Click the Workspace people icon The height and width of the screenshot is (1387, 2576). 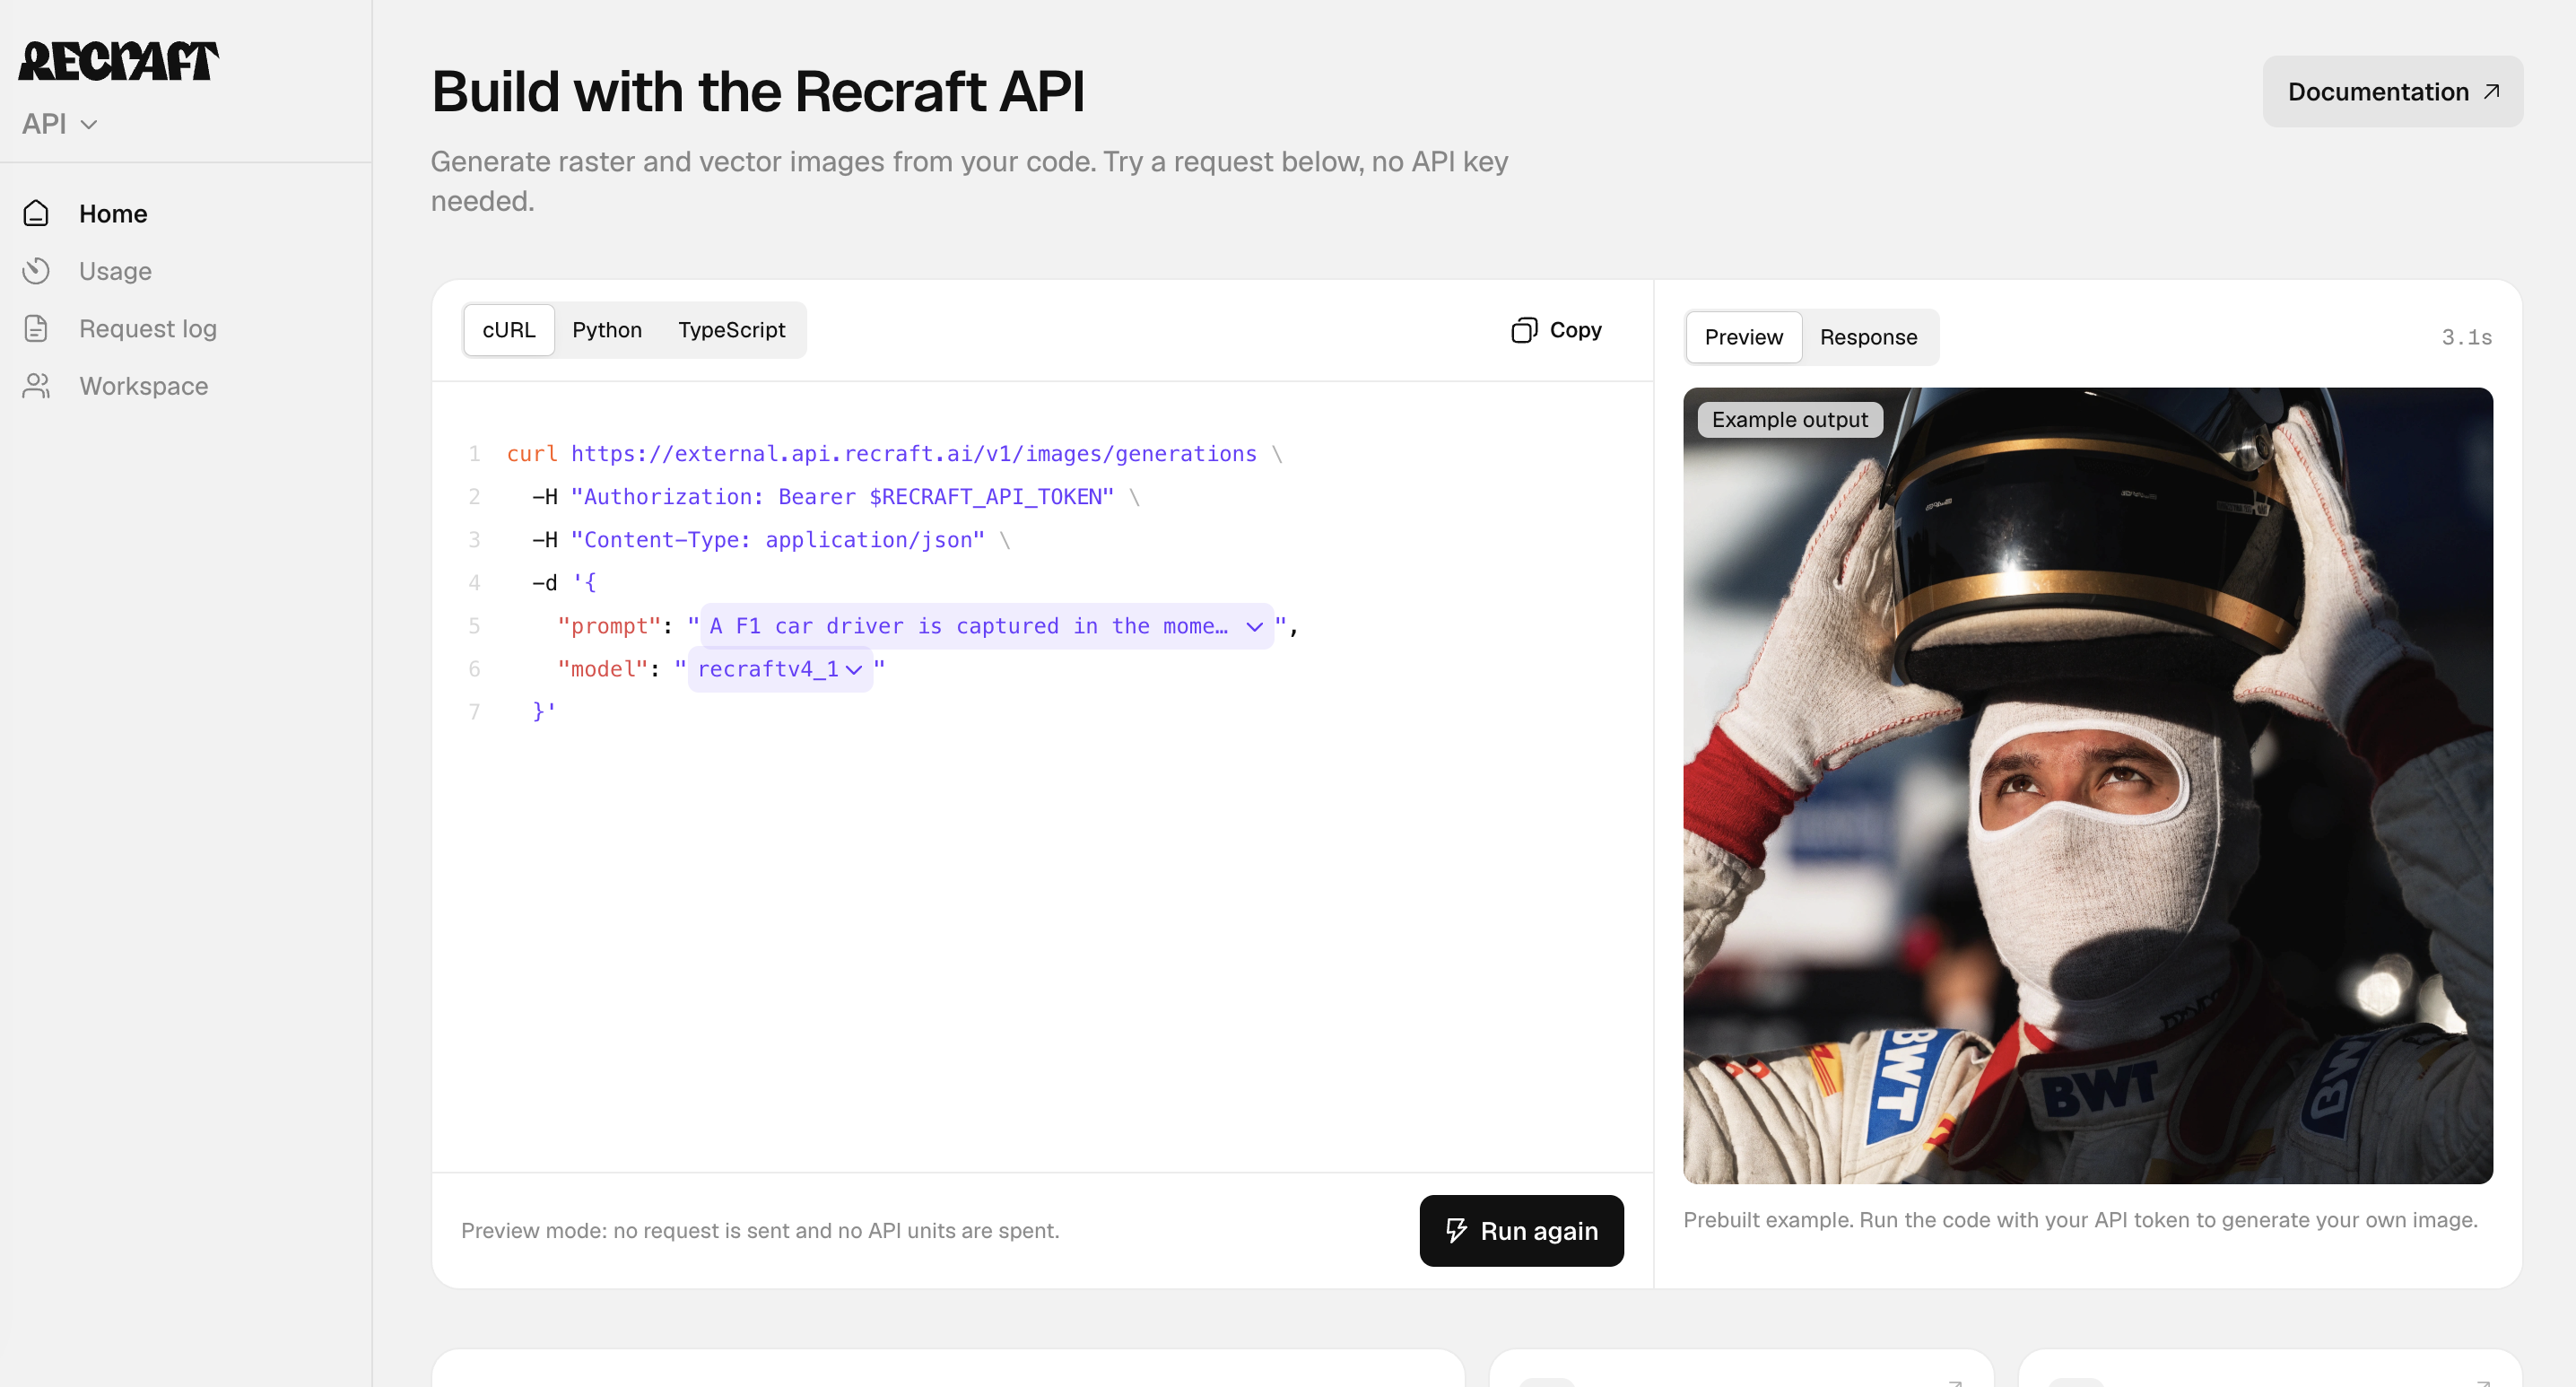(36, 386)
